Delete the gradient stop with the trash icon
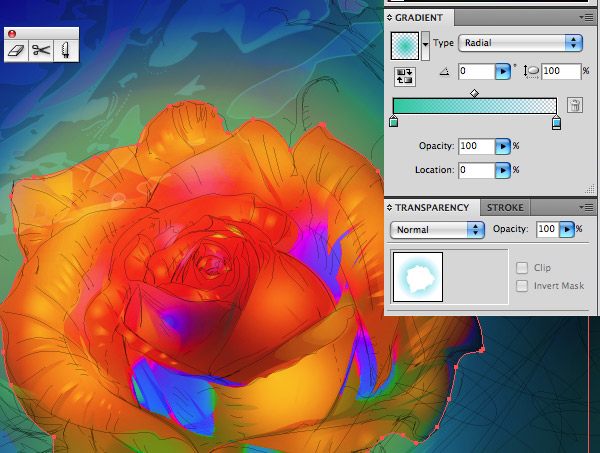This screenshot has height=453, width=600. pyautogui.click(x=575, y=105)
